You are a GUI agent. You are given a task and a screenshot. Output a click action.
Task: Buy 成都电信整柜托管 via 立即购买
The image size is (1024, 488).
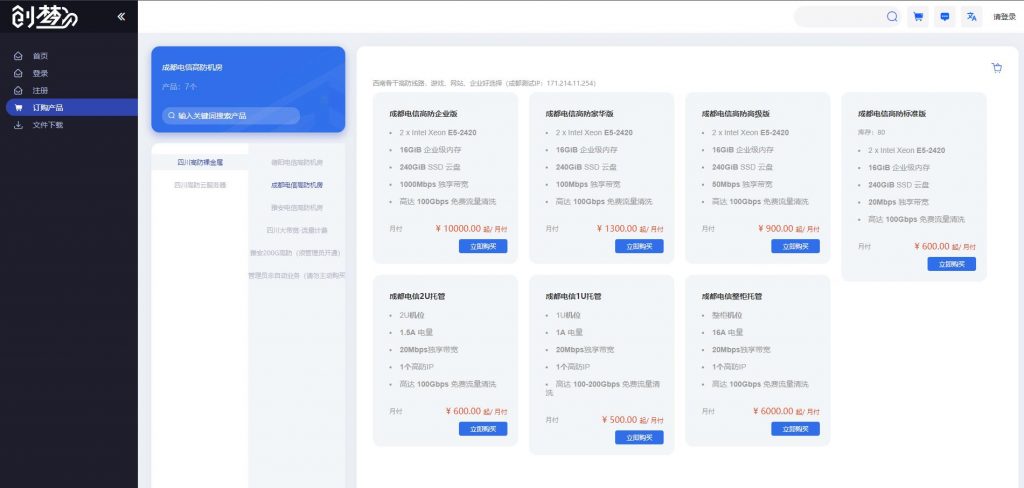(795, 429)
